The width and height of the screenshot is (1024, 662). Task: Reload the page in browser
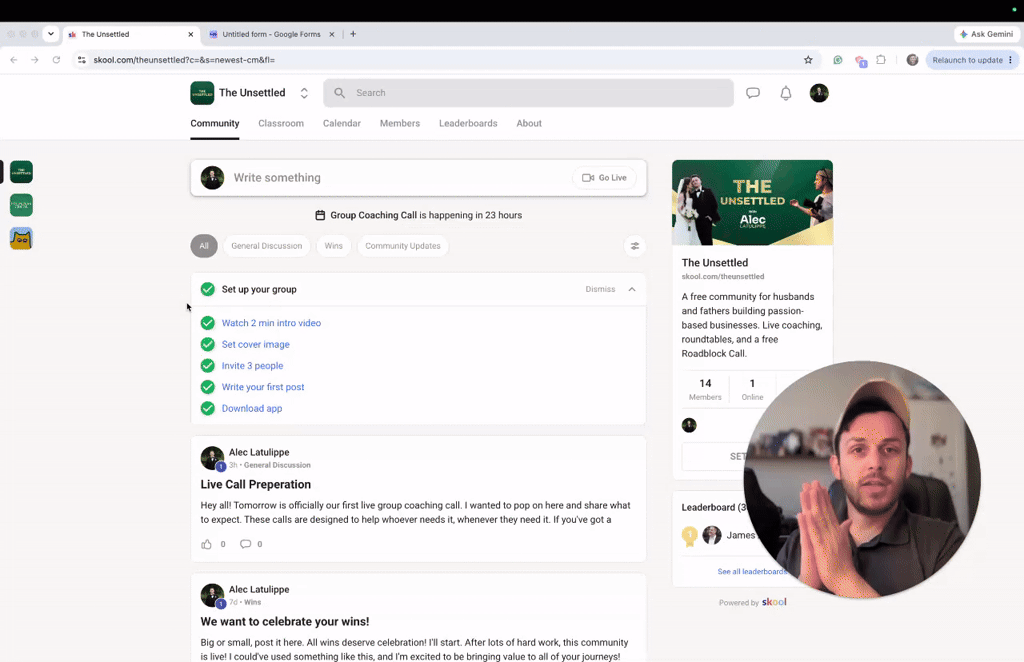tap(56, 60)
